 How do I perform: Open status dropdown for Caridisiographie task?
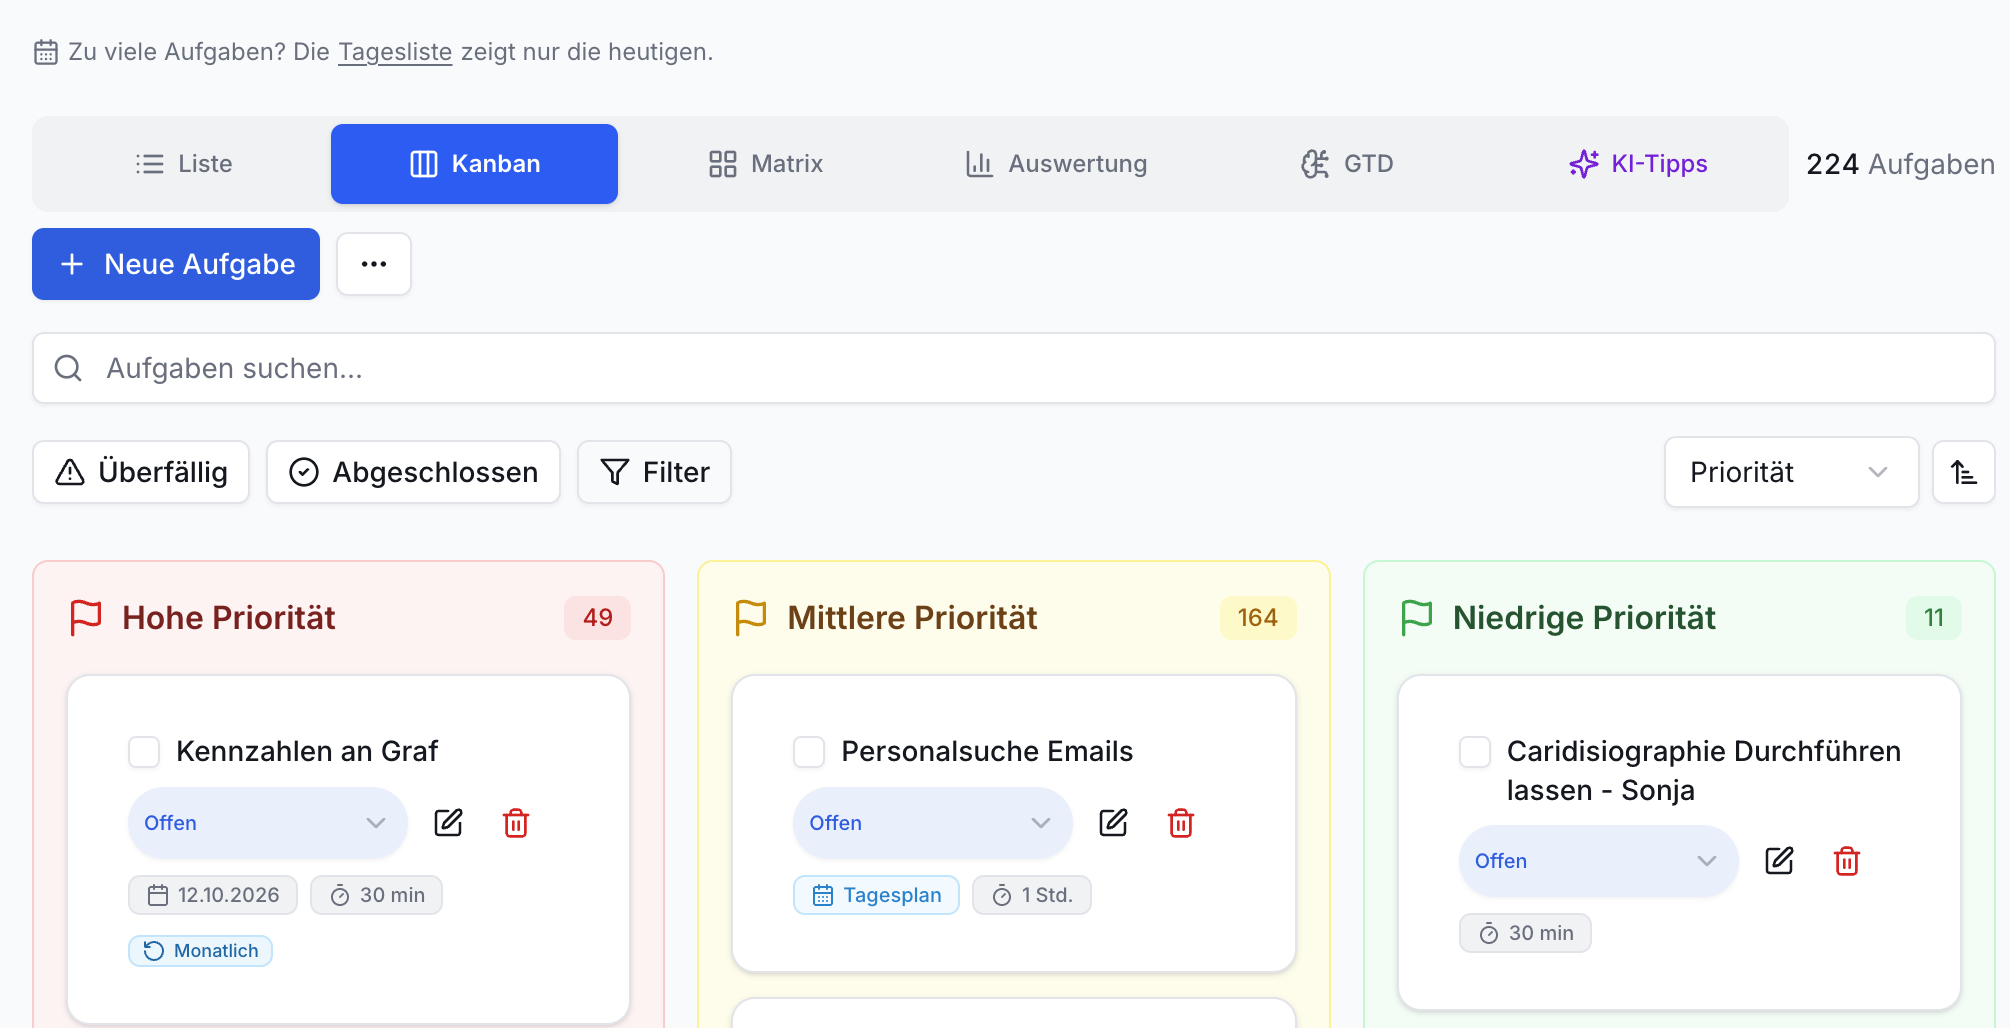click(1599, 861)
